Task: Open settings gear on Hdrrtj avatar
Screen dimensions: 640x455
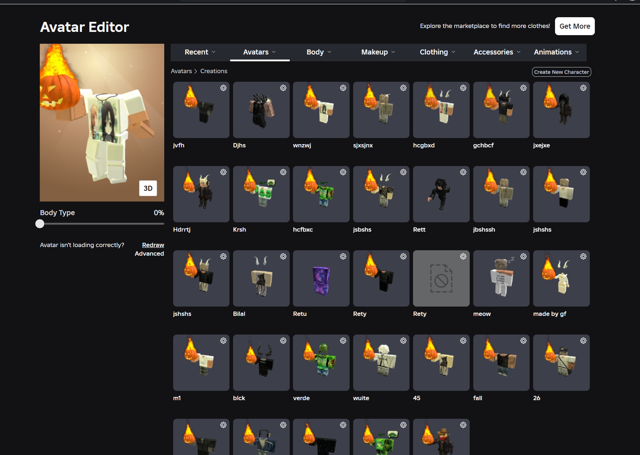Action: point(223,172)
